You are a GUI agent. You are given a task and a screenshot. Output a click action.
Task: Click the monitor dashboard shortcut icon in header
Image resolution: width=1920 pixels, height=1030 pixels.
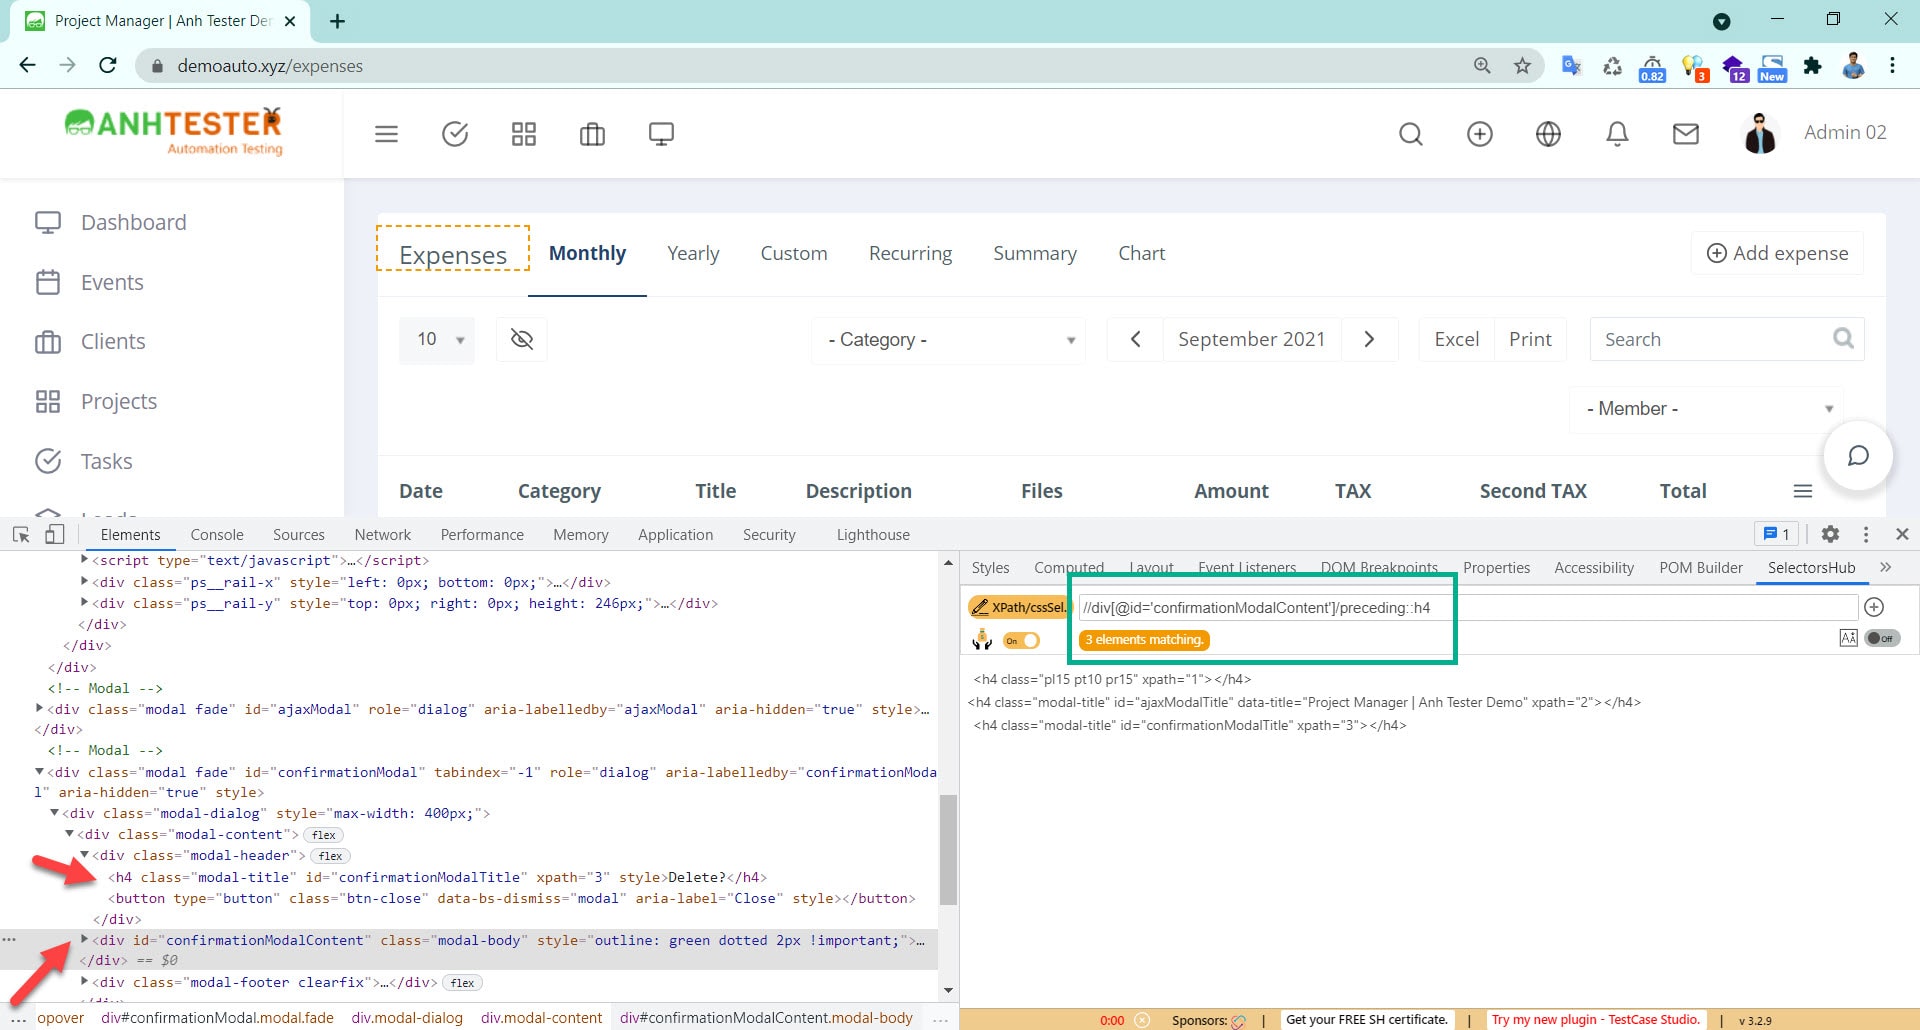click(661, 134)
